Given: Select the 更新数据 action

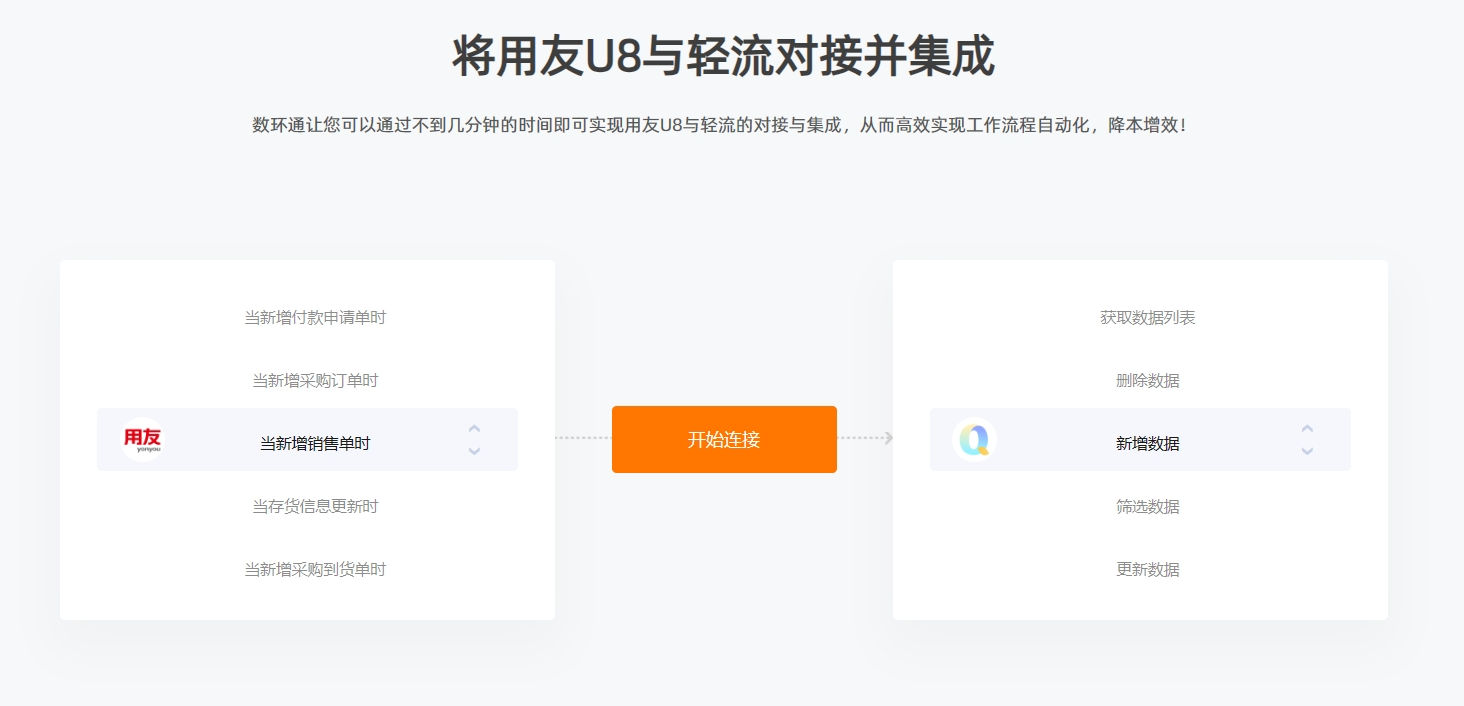Looking at the screenshot, I should point(1148,570).
